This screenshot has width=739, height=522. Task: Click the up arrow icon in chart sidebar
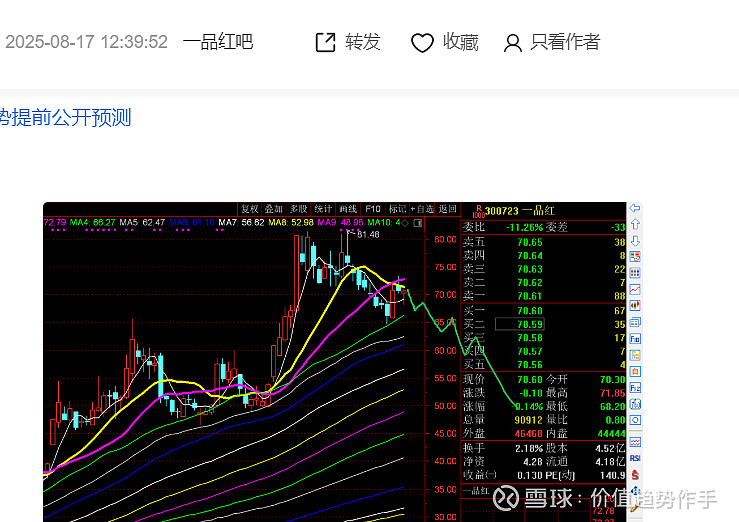click(635, 225)
